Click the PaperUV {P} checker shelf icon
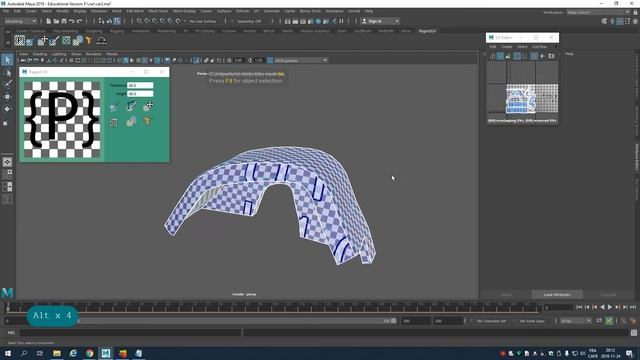This screenshot has height=360, width=640. 19,40
